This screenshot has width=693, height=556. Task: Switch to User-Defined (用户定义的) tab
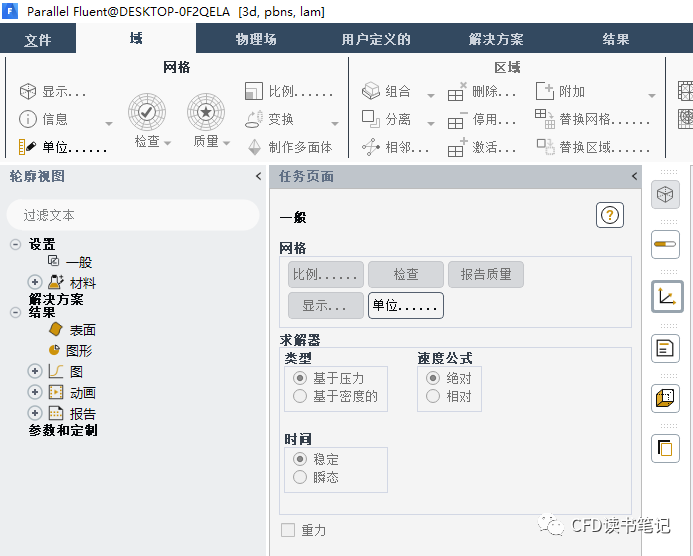click(376, 39)
